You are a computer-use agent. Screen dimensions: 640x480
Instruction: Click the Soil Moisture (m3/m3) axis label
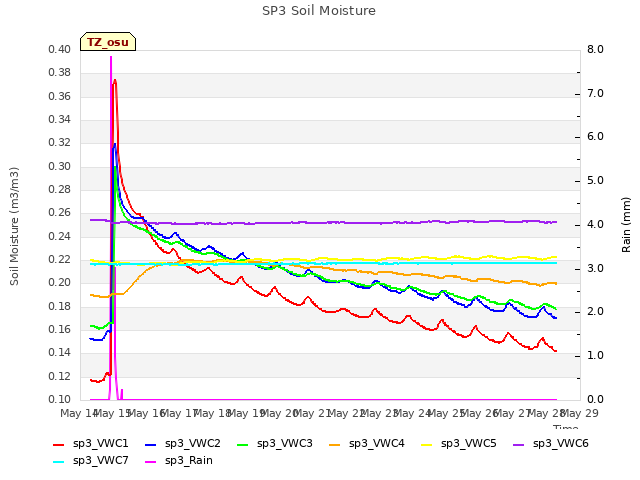click(x=14, y=226)
